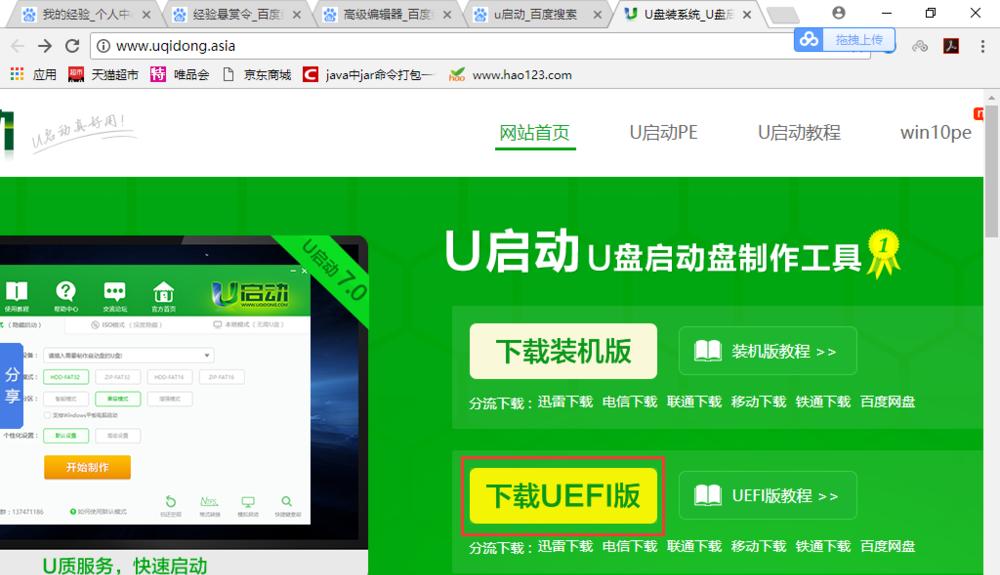Open the UEFI版教程 tutorial button
Screen dimensions: 1000x575
pyautogui.click(x=768, y=496)
